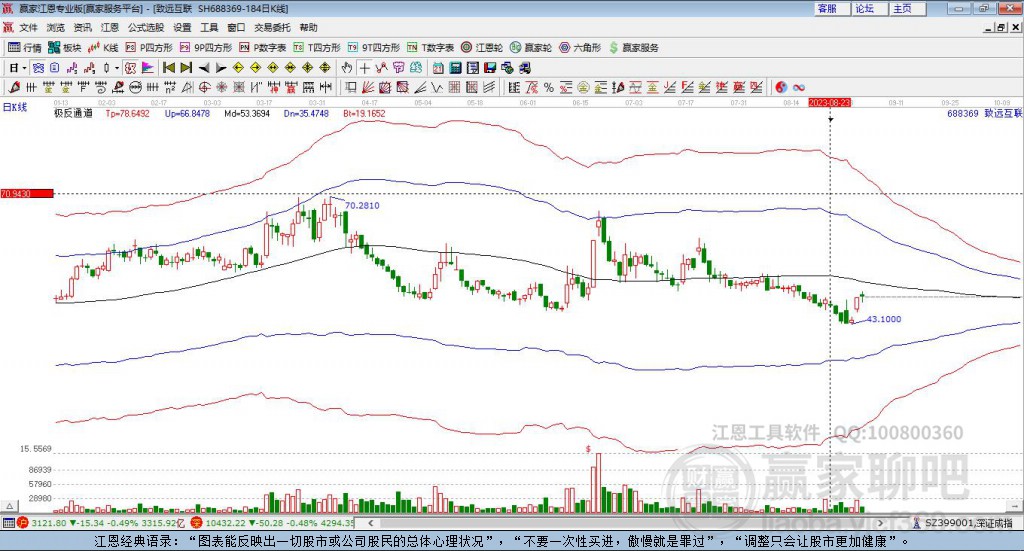This screenshot has width=1024, height=551.
Task: Click the 70.2810 high price annotation
Action: pos(362,206)
